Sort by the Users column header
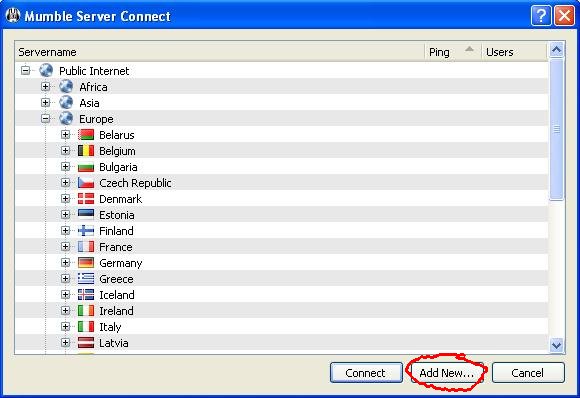The width and height of the screenshot is (580, 398). pyautogui.click(x=514, y=52)
